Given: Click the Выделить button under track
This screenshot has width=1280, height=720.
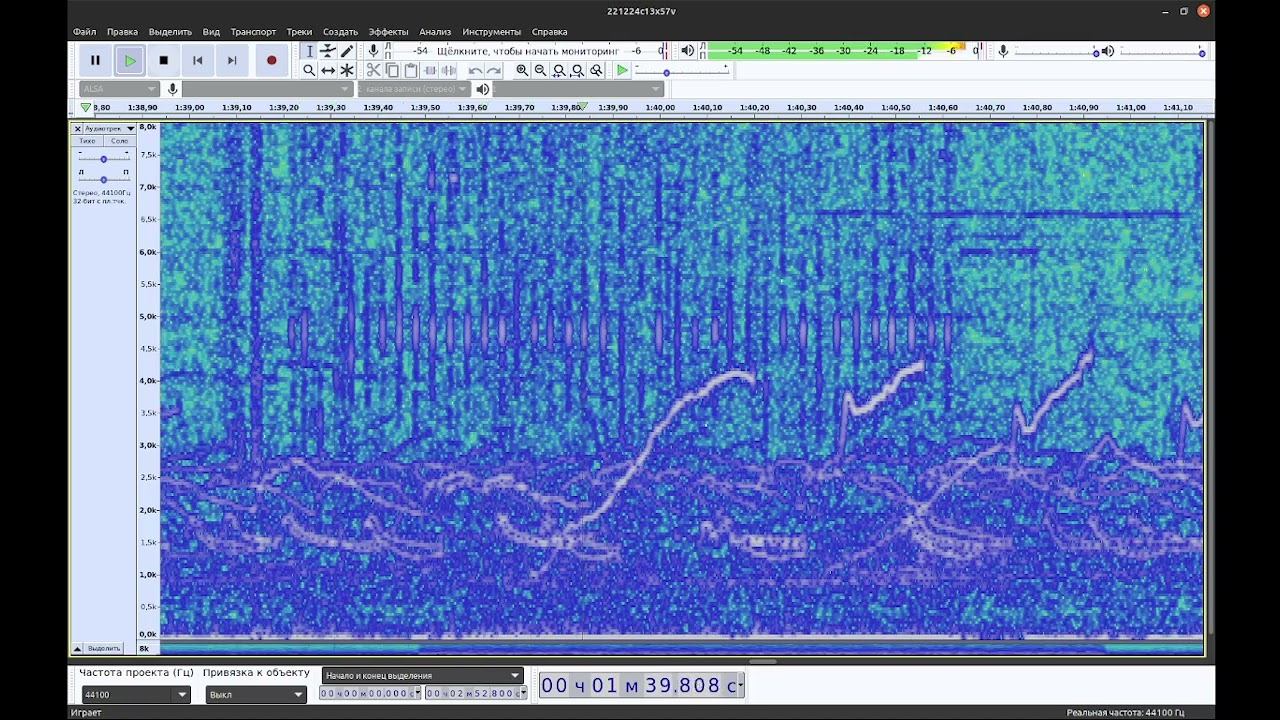Looking at the screenshot, I should [x=104, y=648].
